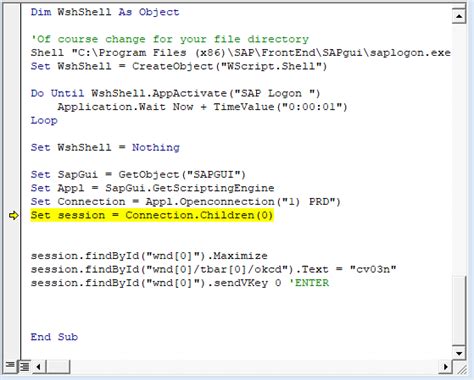Click the yellow execution arrow in the margin
This screenshot has width=474, height=380.
coord(14,215)
